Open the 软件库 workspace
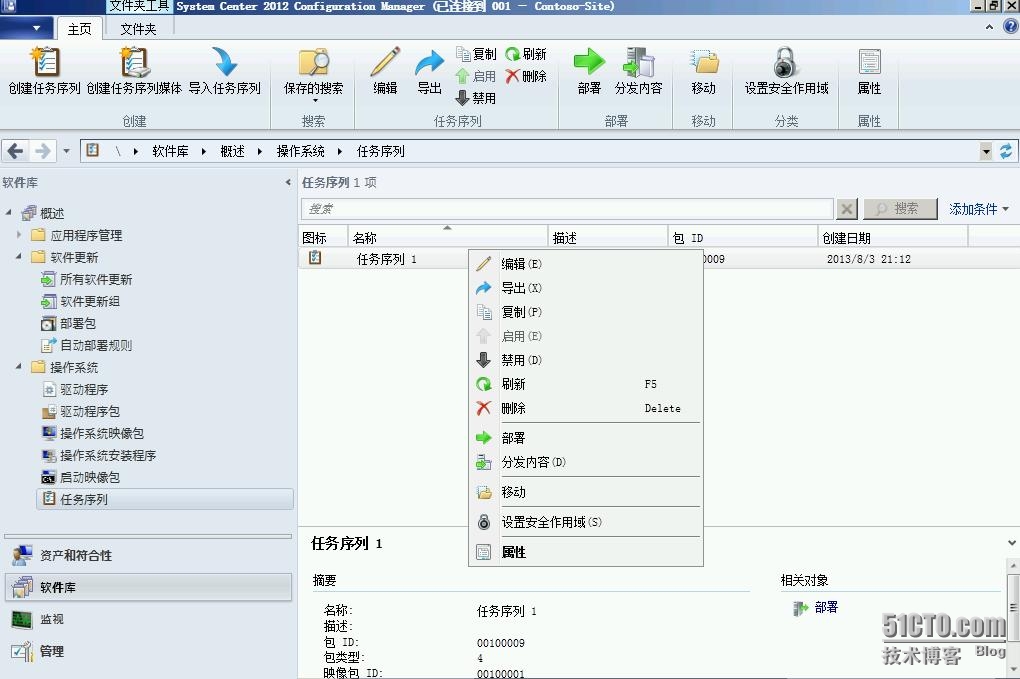Image resolution: width=1020 pixels, height=679 pixels. [x=148, y=587]
